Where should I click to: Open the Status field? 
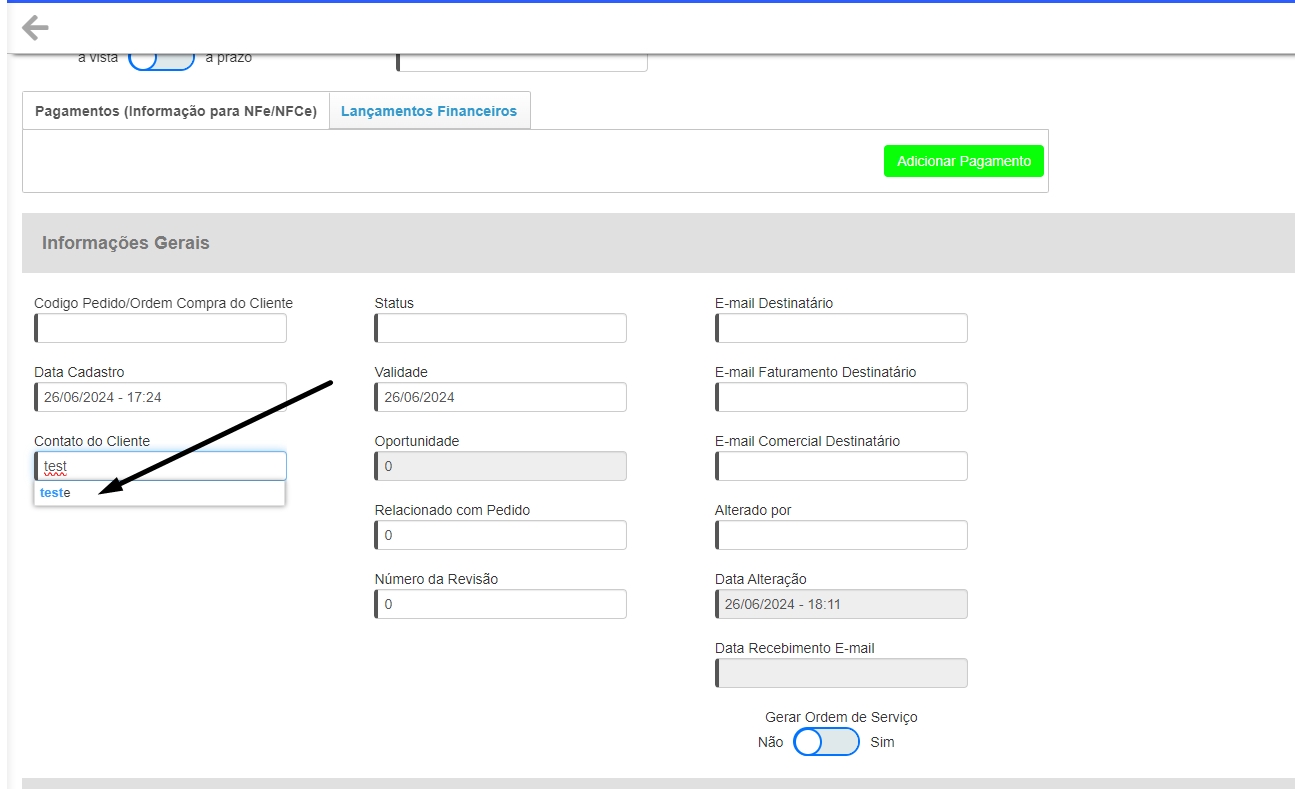click(501, 328)
